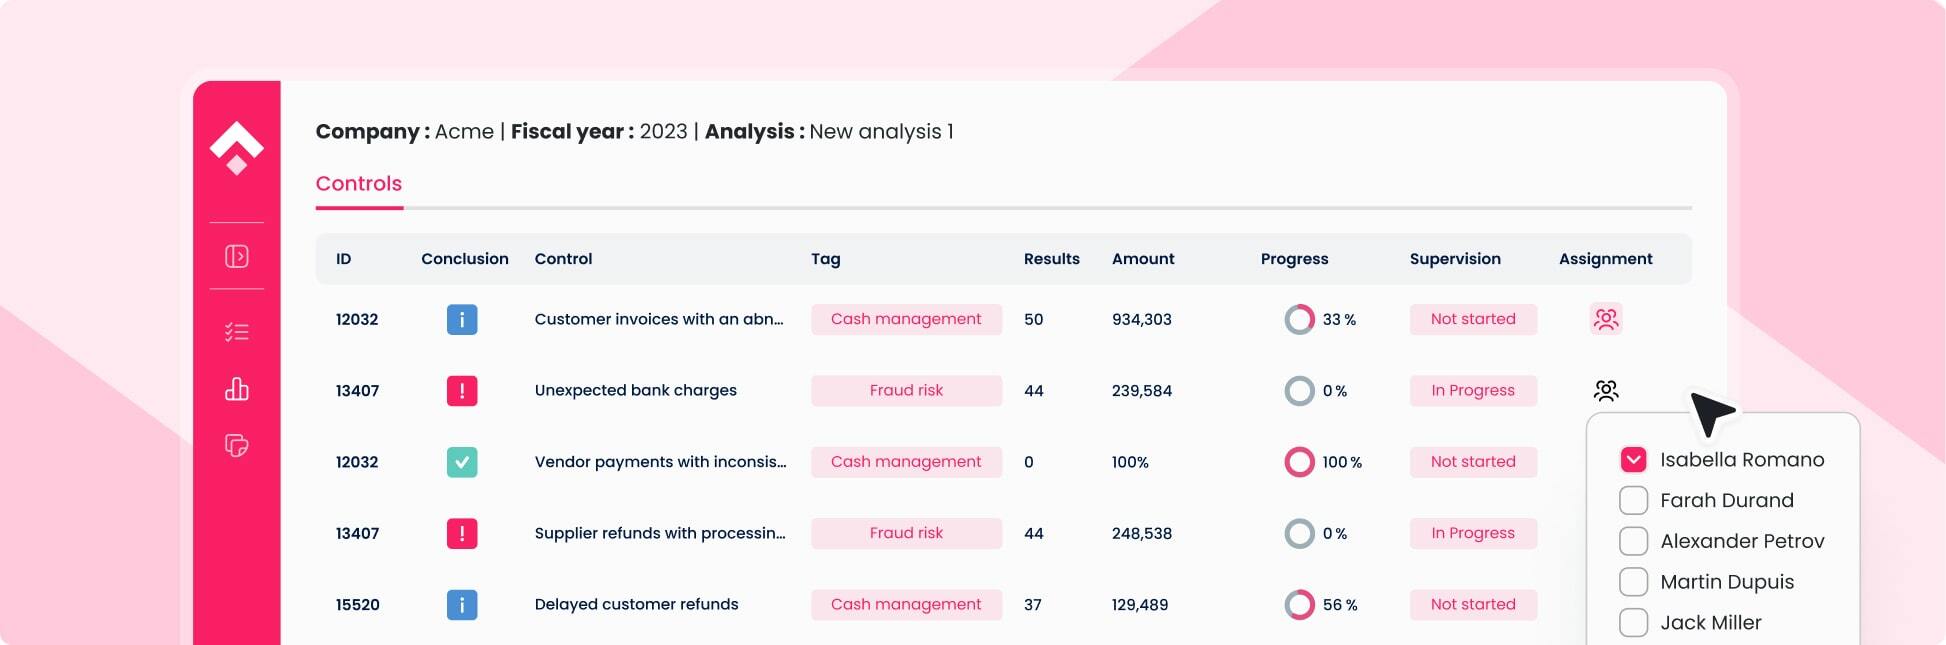The image size is (1946, 645).
Task: Open the bar chart icon in the sidebar
Action: click(x=236, y=389)
